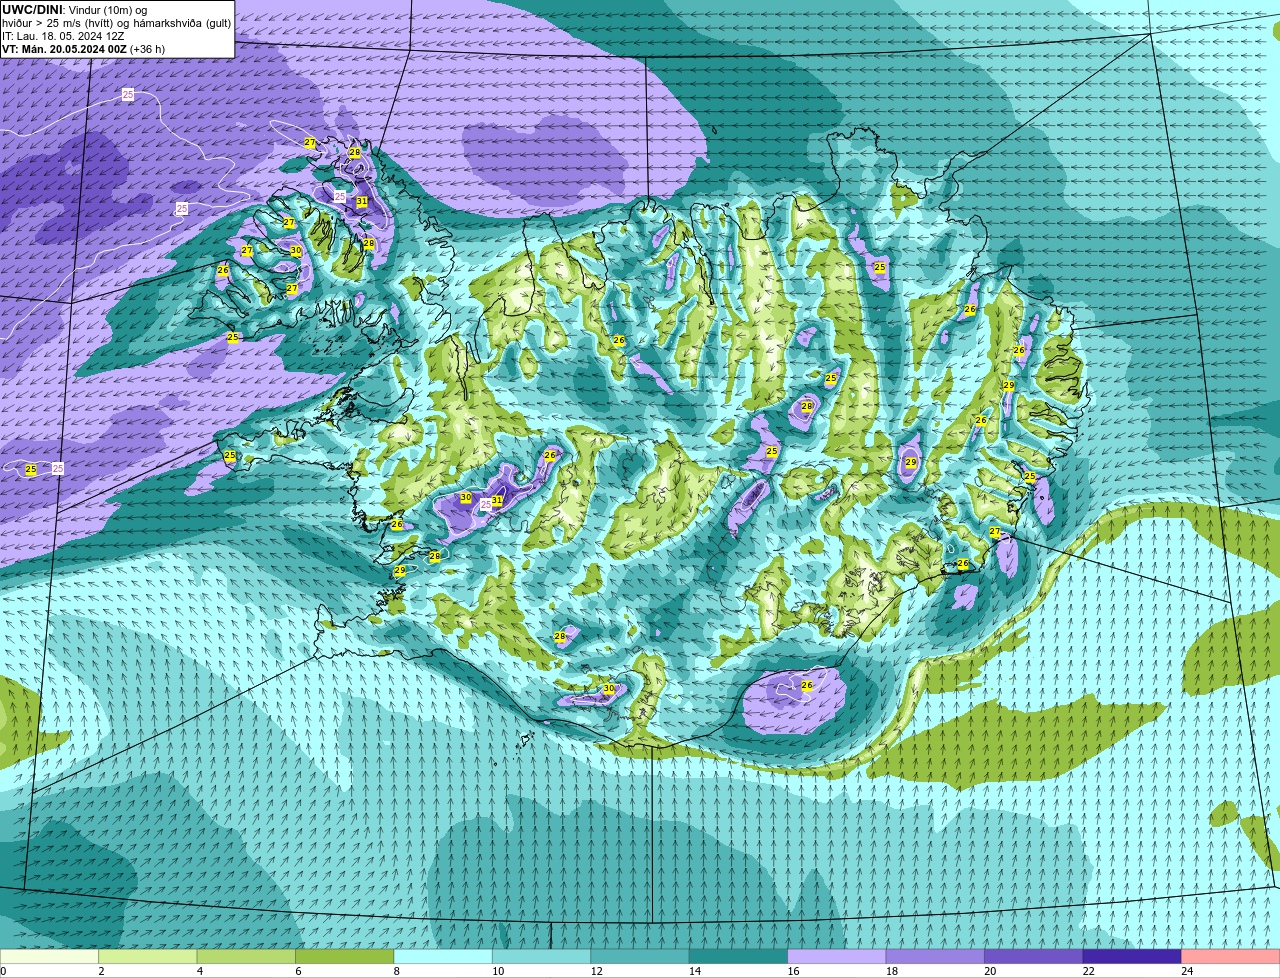Click the legend tick label "16"
Screen dimensions: 1280x978
(793, 971)
